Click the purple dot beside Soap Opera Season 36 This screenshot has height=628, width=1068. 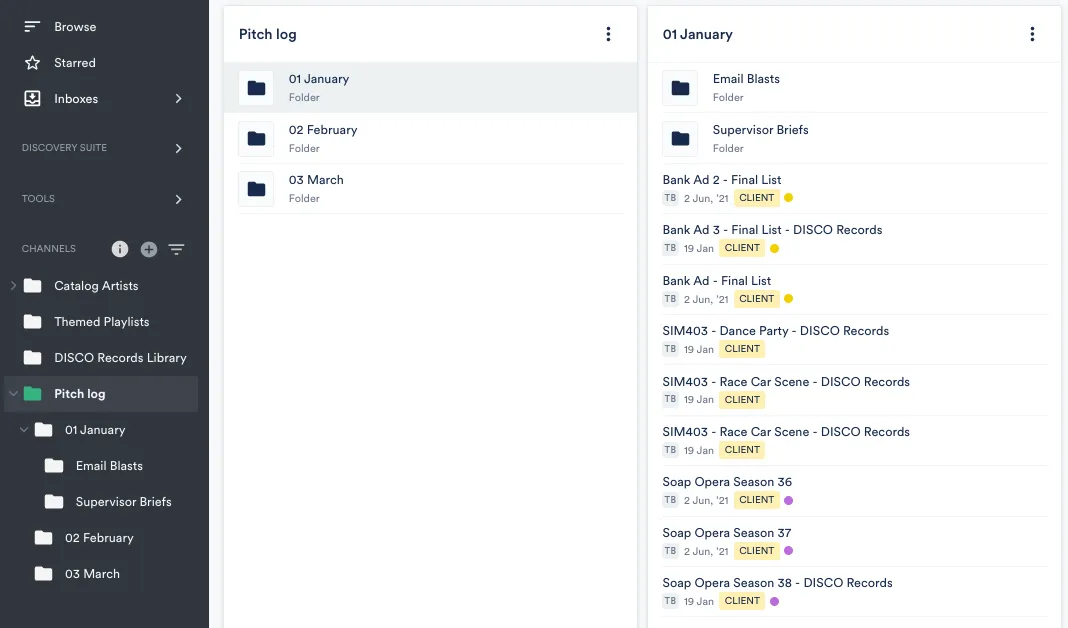pyautogui.click(x=790, y=500)
